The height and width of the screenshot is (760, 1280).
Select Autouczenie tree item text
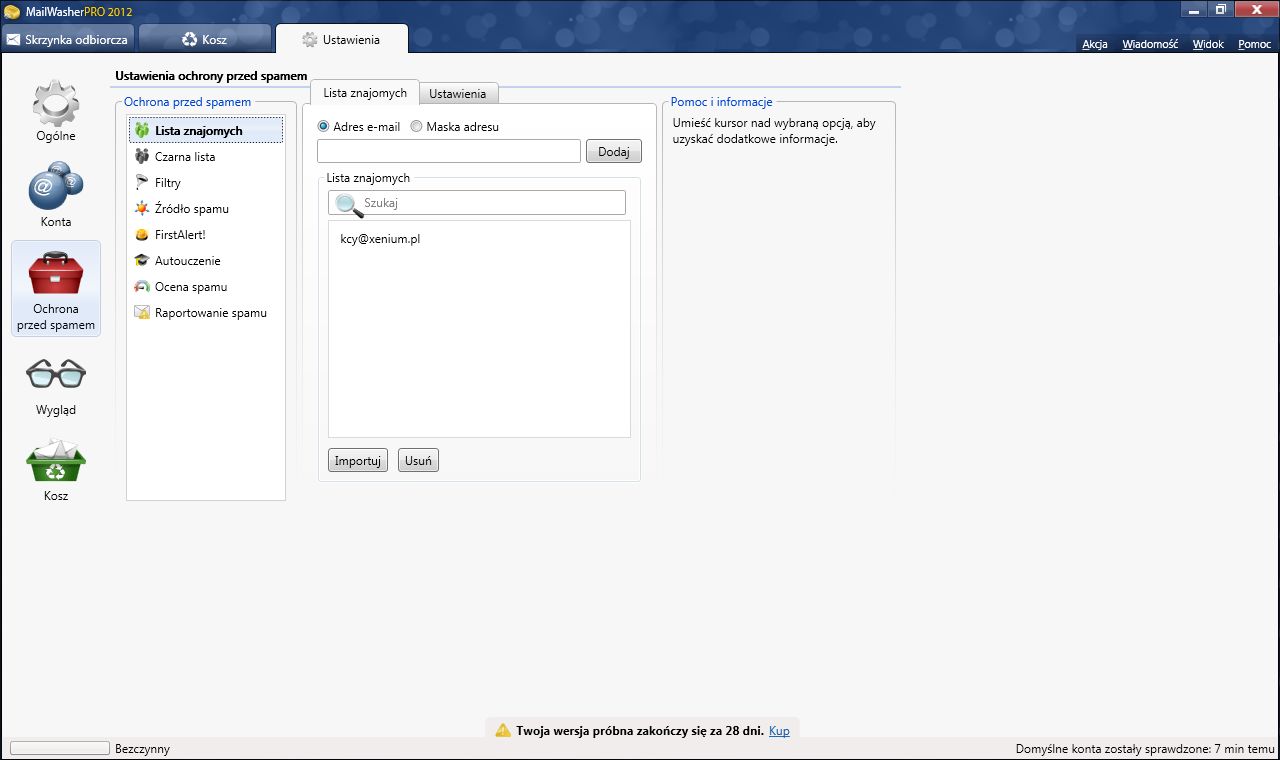tap(188, 261)
